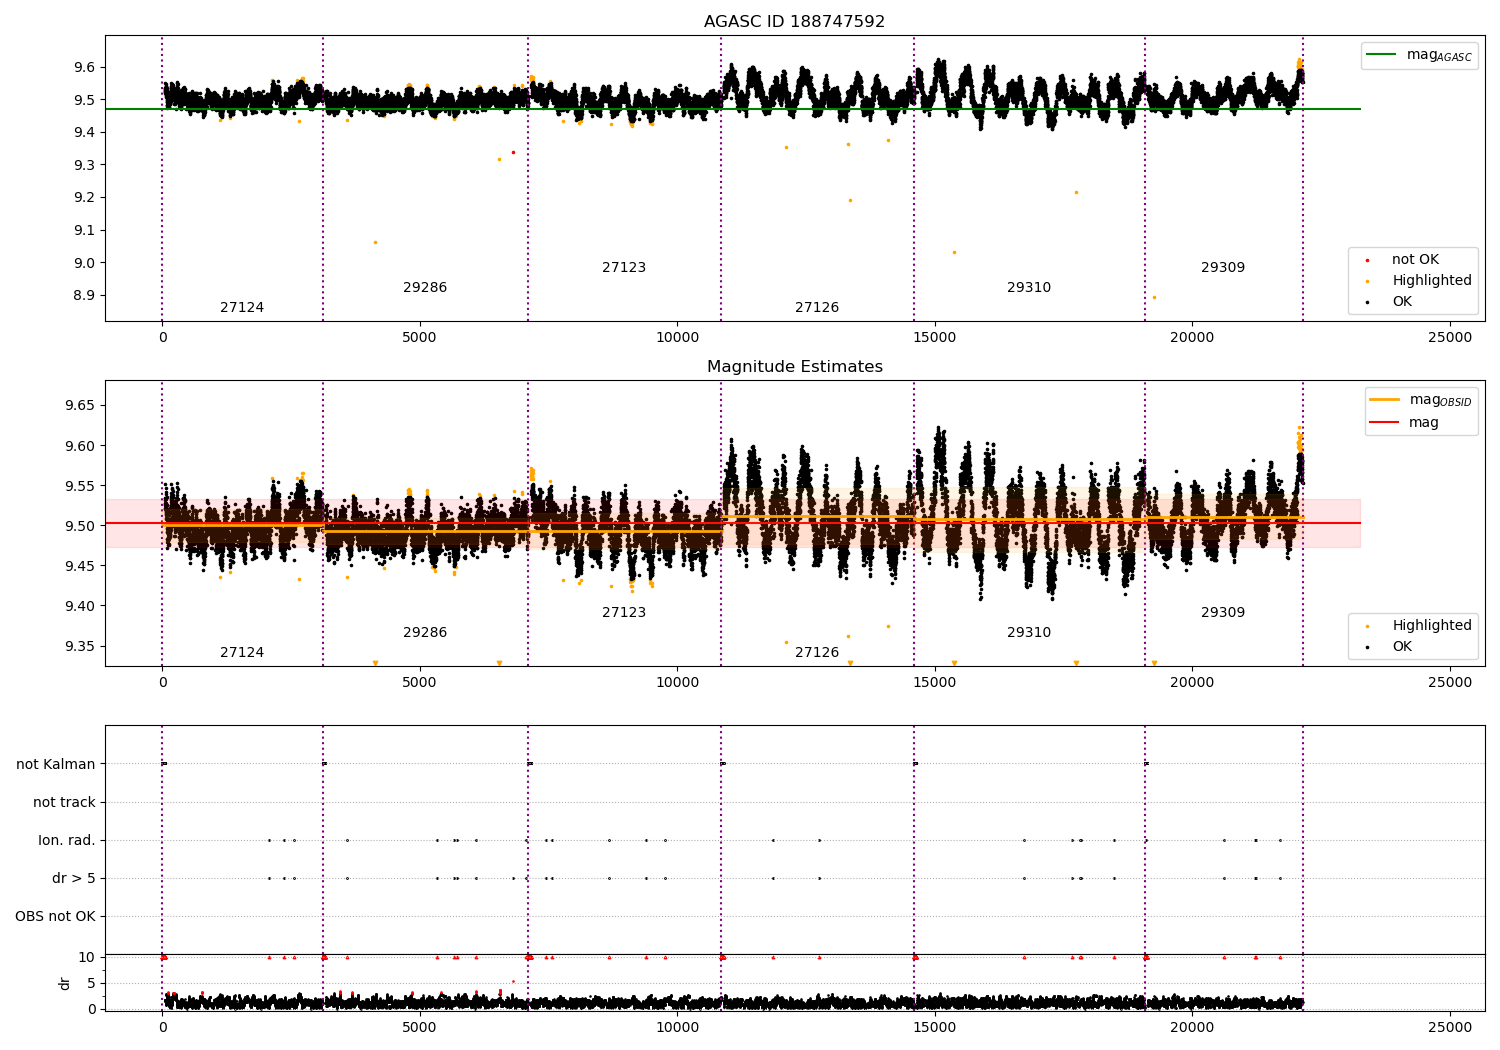Click obsid label 27123 in Magnitude Estimates plot
Screen dimensions: 1500x1050
coord(624,612)
